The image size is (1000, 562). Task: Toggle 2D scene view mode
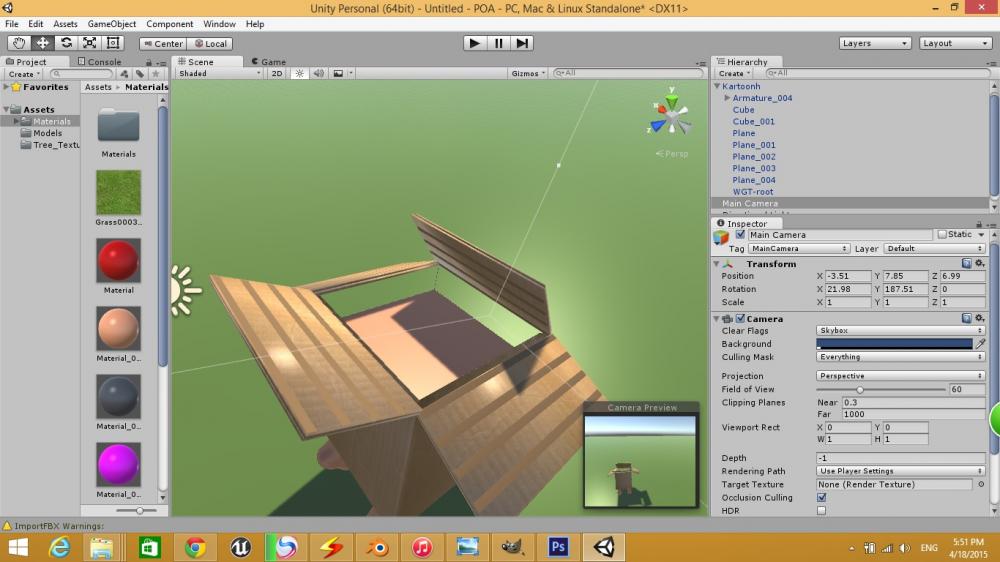pos(277,73)
